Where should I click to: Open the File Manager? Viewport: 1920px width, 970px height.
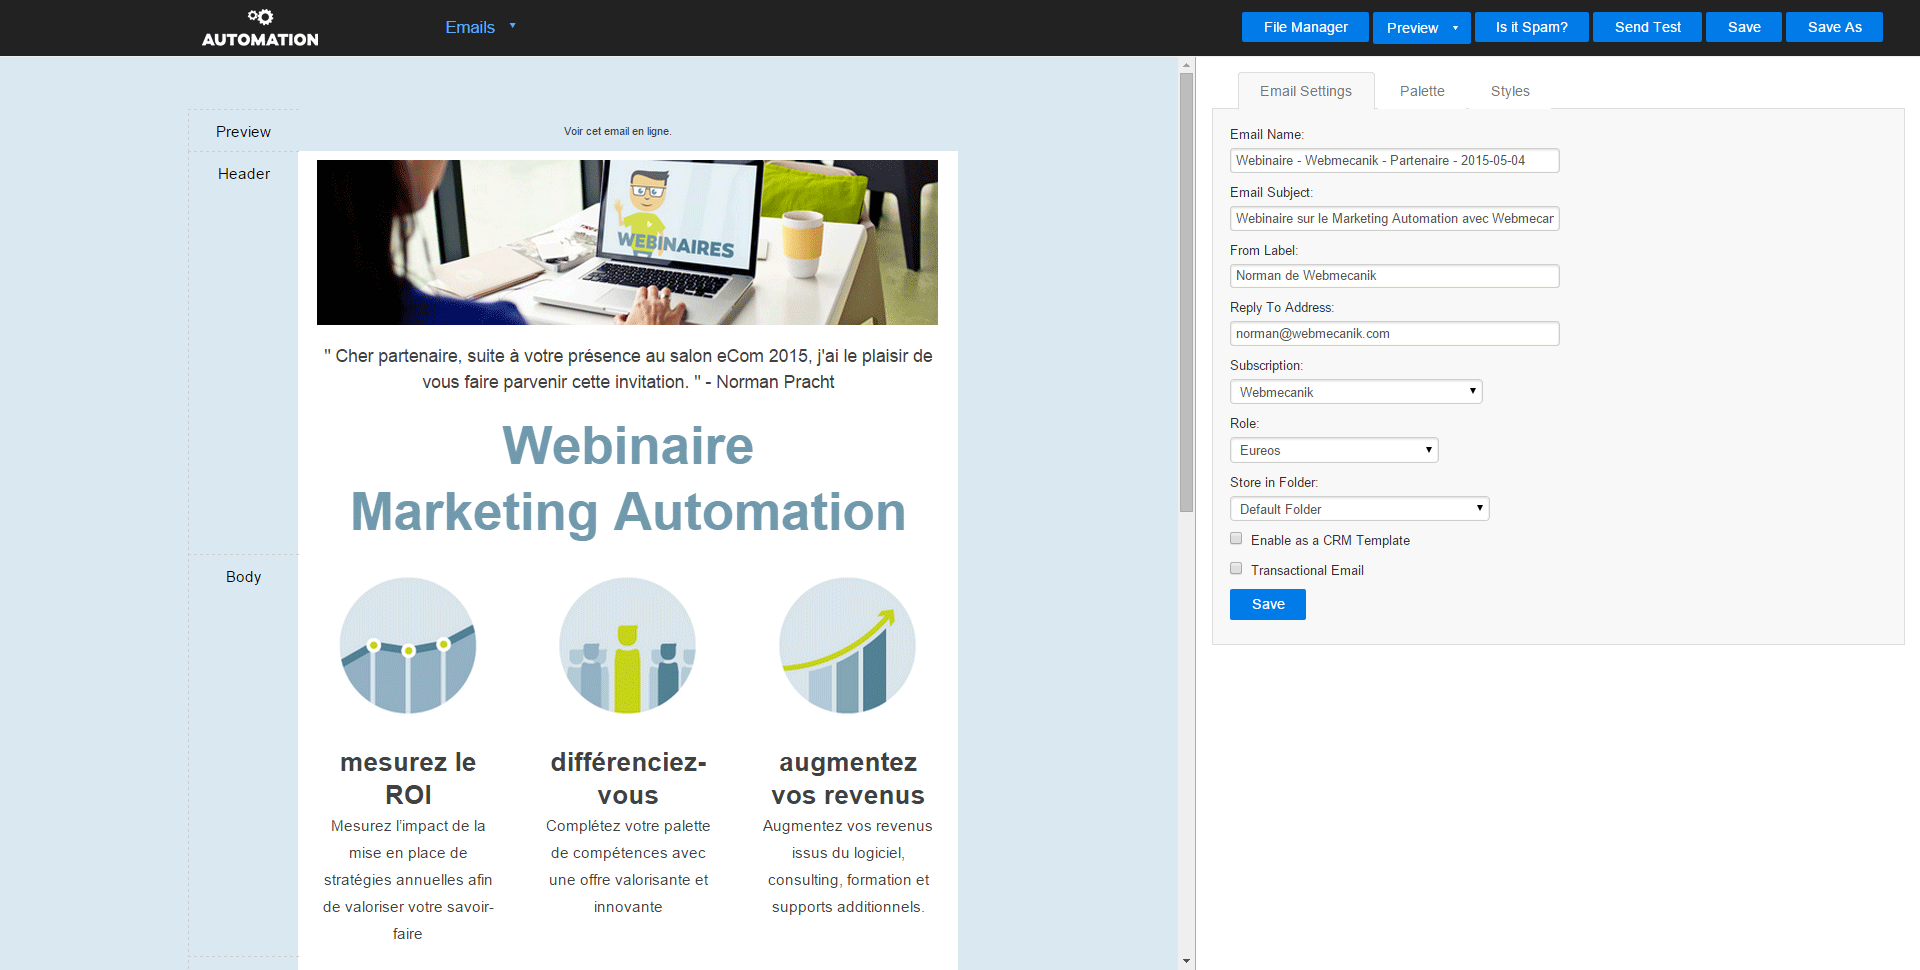click(x=1305, y=27)
